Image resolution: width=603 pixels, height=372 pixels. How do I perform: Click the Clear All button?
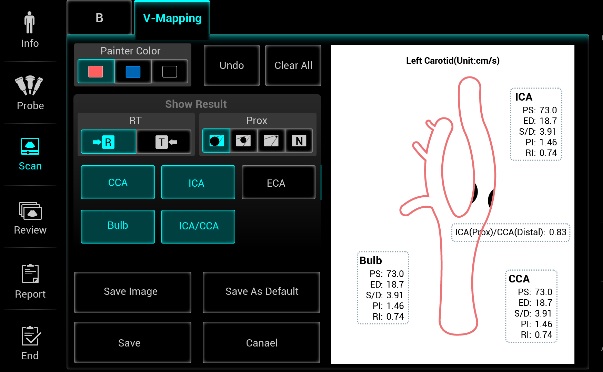tap(293, 65)
